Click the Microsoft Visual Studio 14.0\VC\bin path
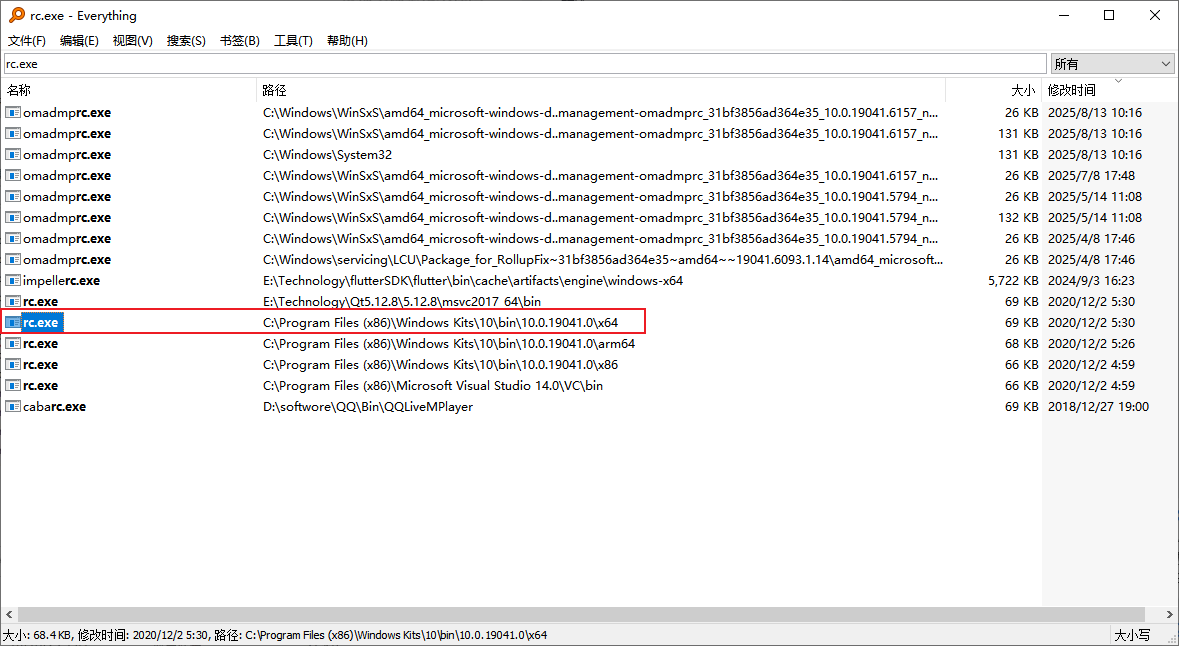Viewport: 1179px width, 646px height. (432, 386)
